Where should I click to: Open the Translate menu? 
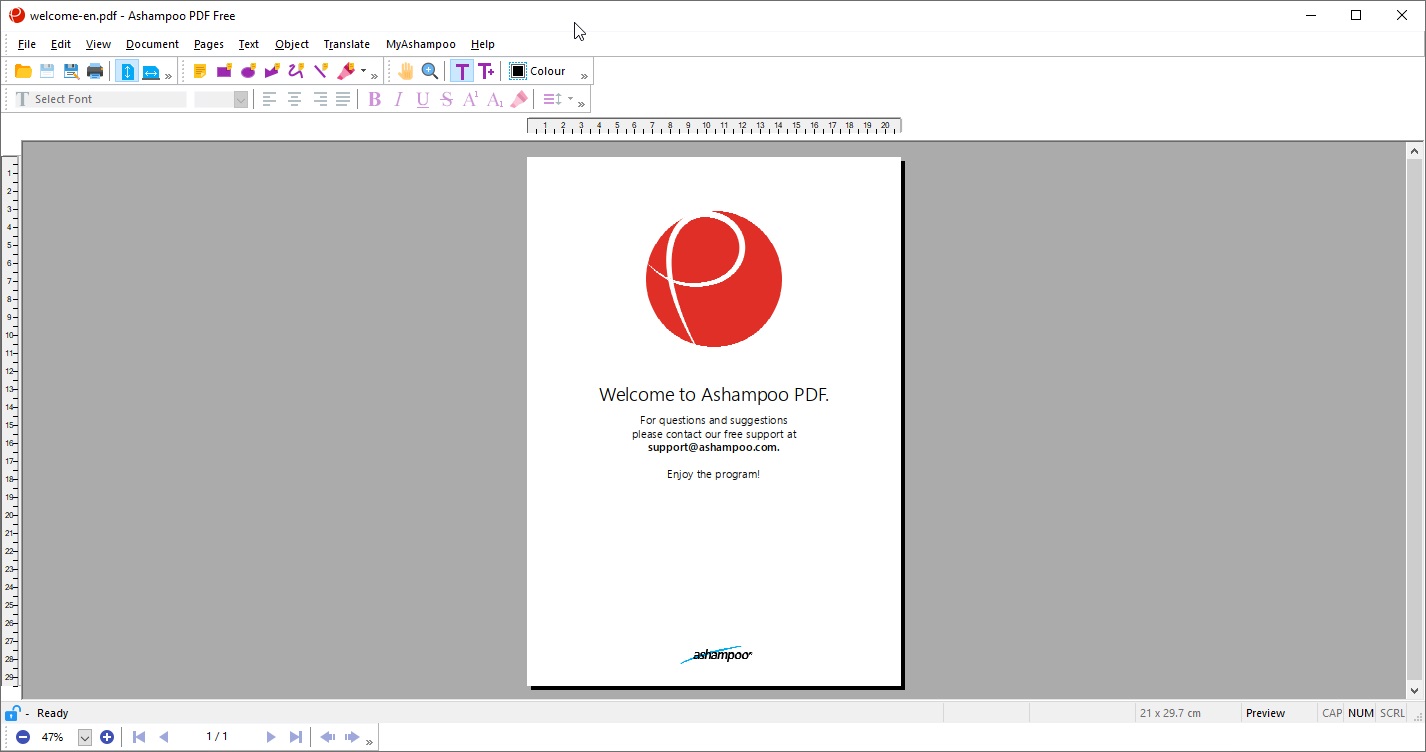(347, 44)
